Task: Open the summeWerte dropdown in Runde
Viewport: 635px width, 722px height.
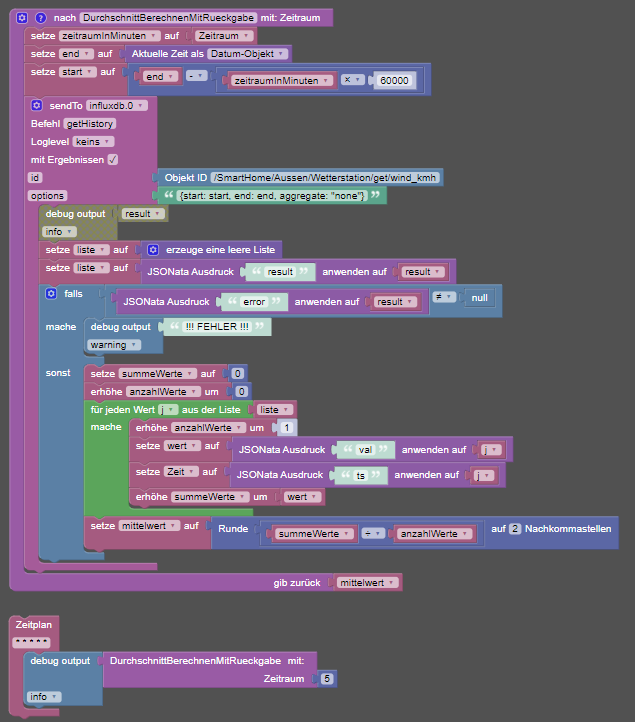Action: pos(315,534)
